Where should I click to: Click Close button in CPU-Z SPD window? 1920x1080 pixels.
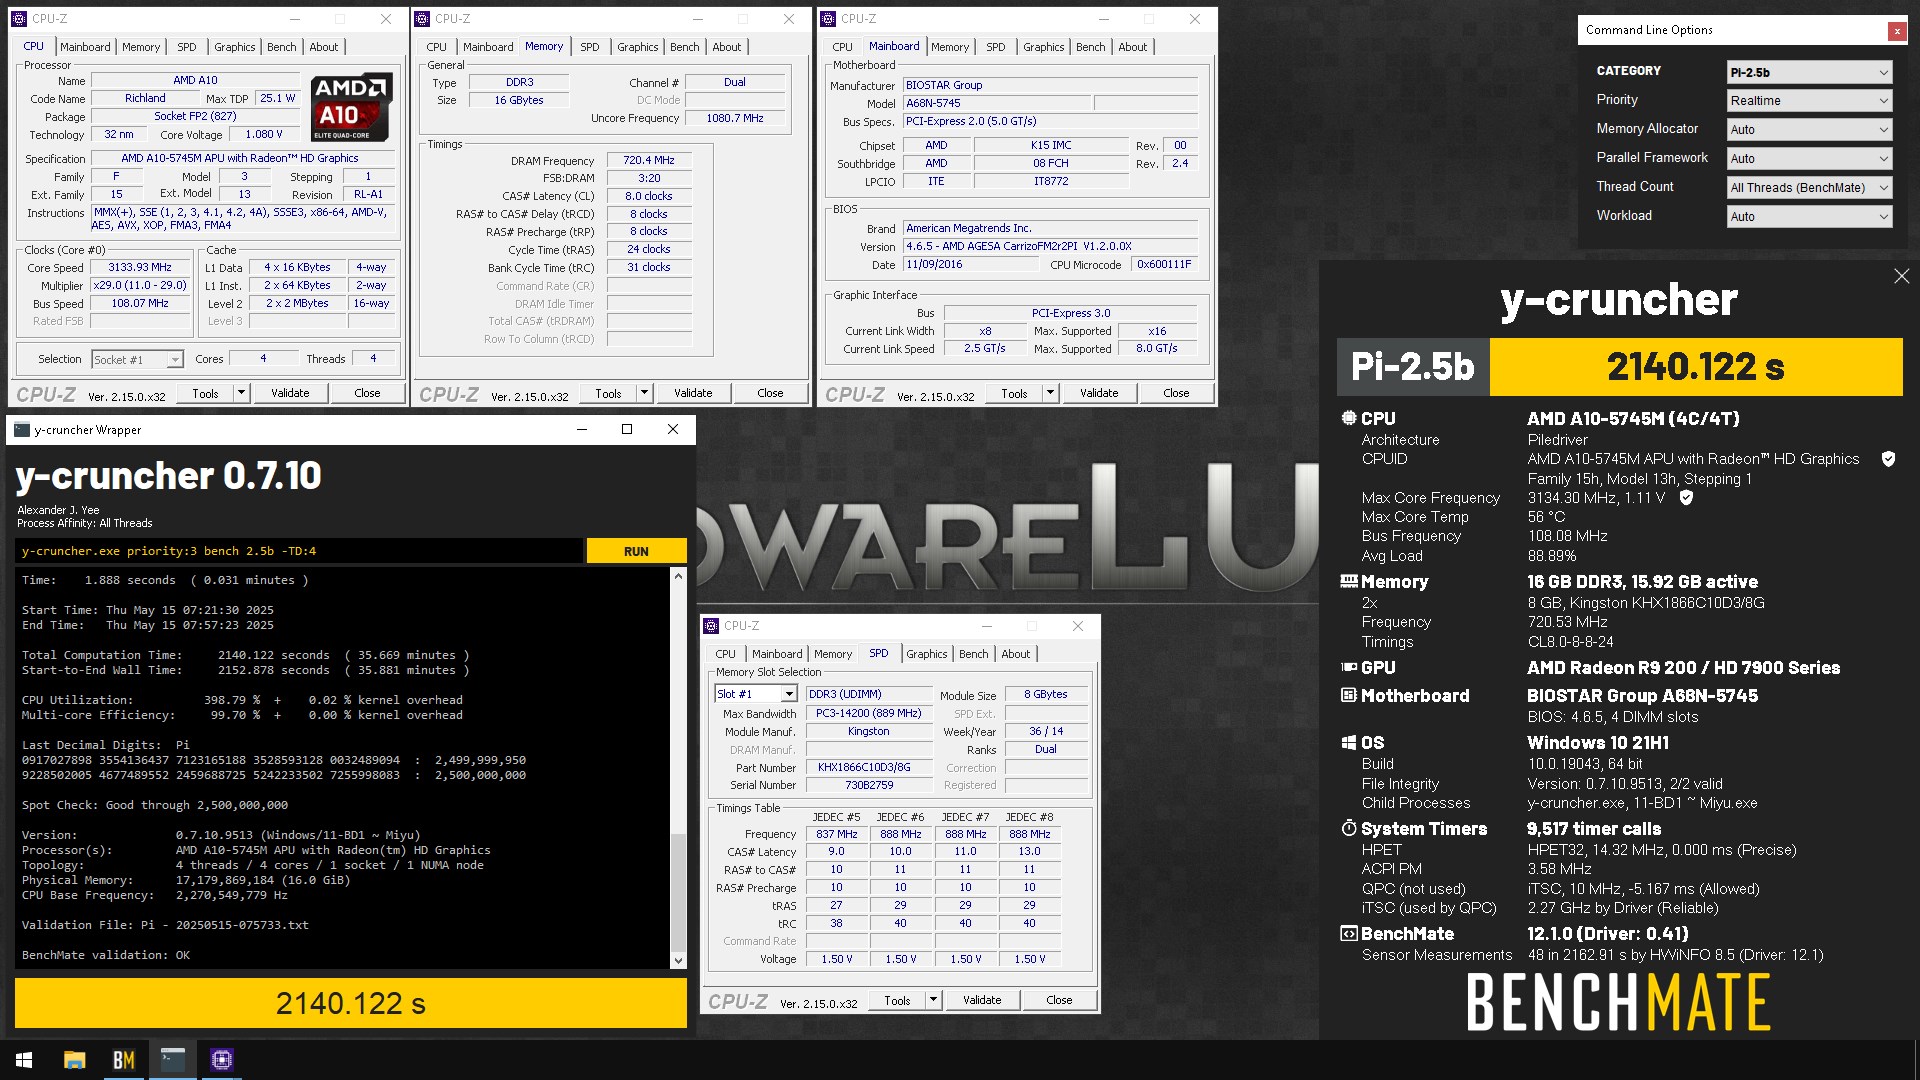1059,1000
